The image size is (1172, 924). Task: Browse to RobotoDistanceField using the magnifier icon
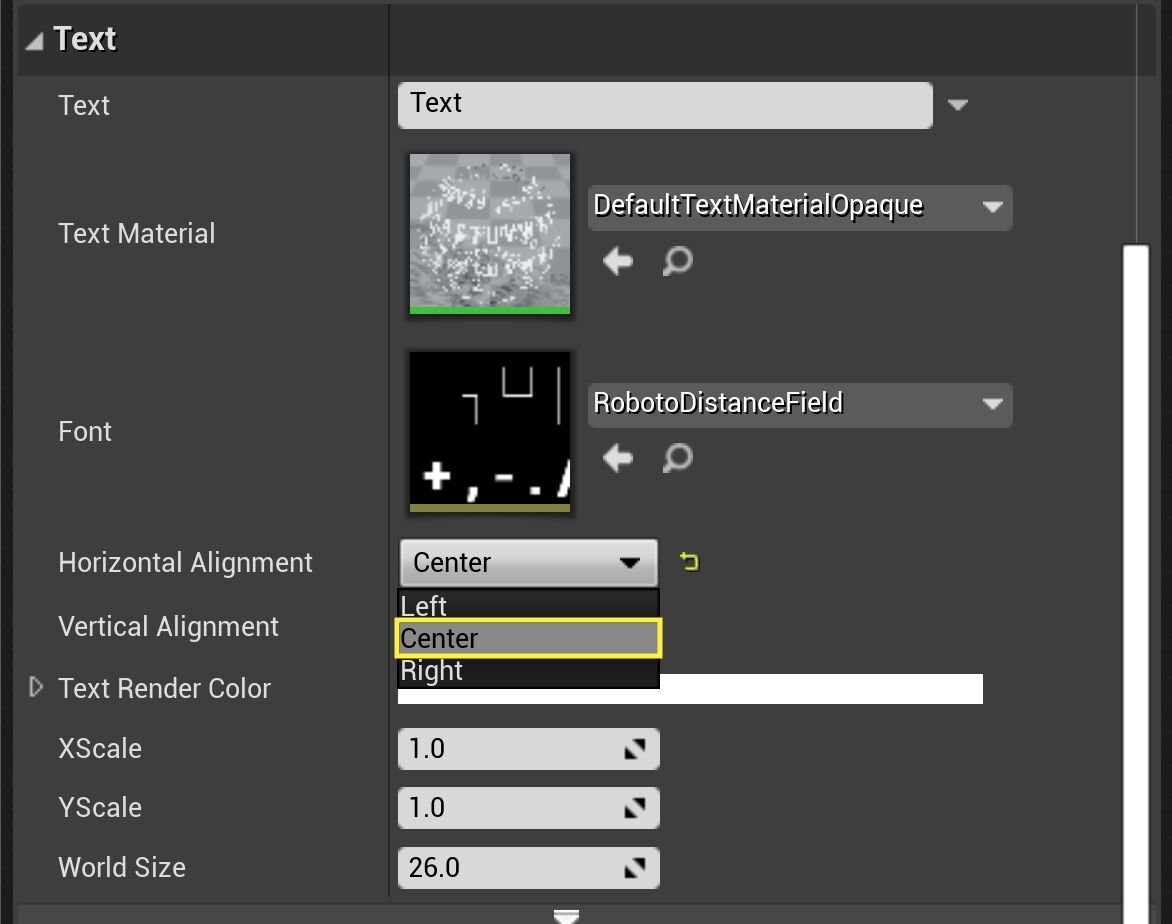(x=678, y=458)
